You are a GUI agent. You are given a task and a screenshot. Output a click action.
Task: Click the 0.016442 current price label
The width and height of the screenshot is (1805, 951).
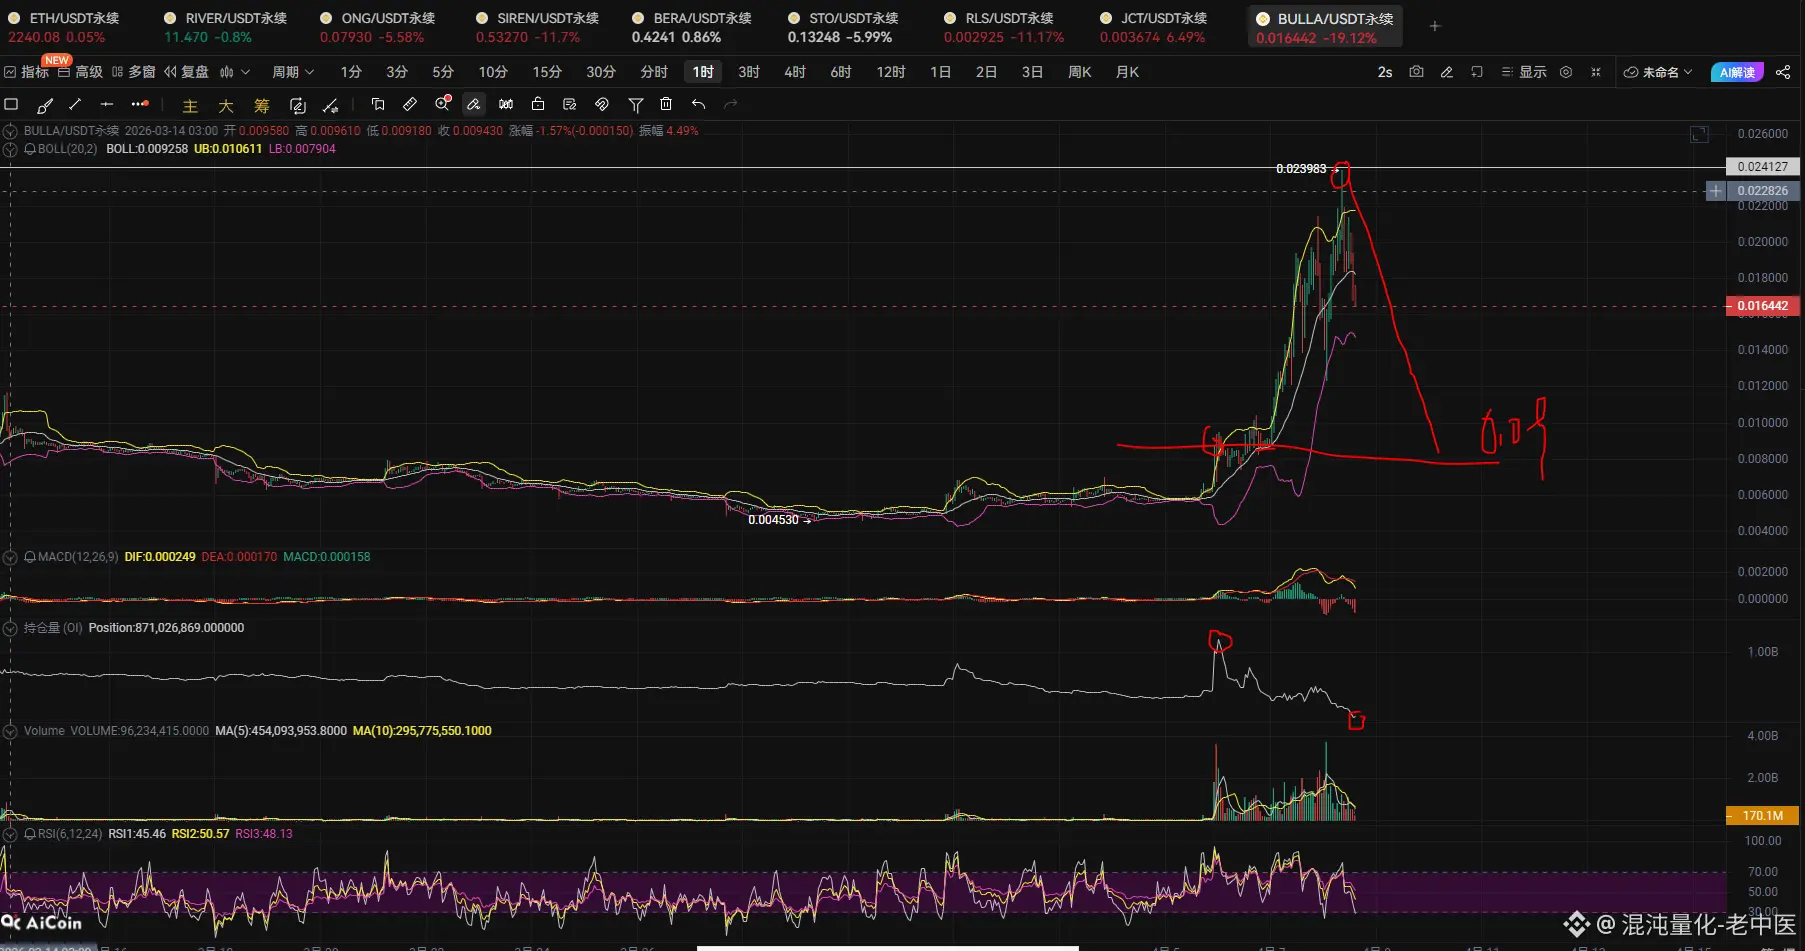click(x=1763, y=306)
